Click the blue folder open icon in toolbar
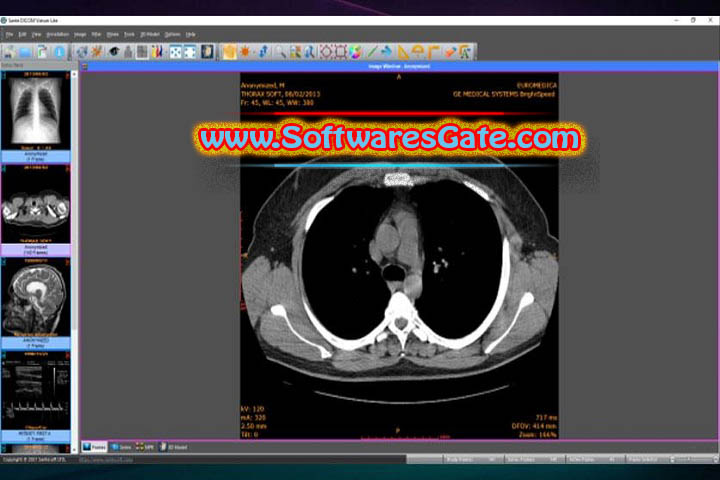The image size is (720, 480). [x=25, y=52]
